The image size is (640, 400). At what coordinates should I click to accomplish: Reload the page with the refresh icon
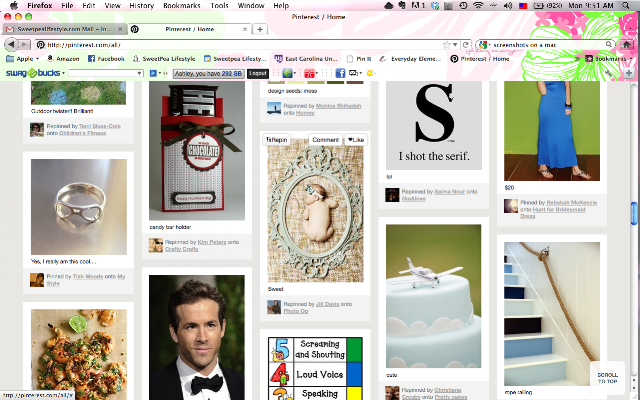click(x=466, y=44)
